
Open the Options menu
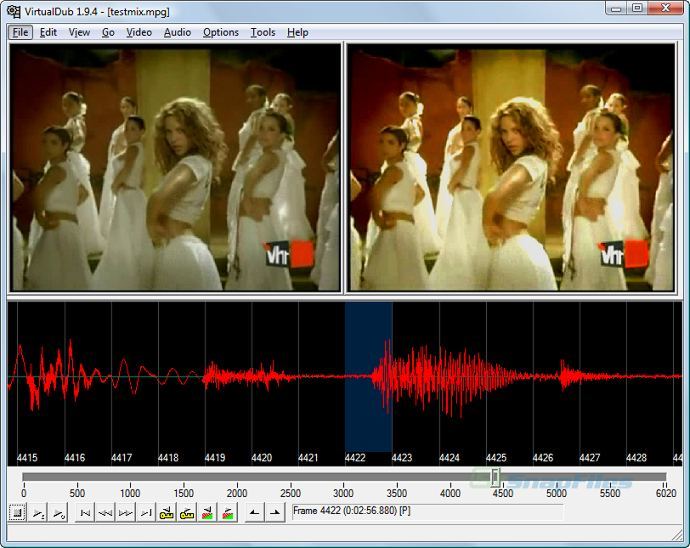pyautogui.click(x=221, y=33)
